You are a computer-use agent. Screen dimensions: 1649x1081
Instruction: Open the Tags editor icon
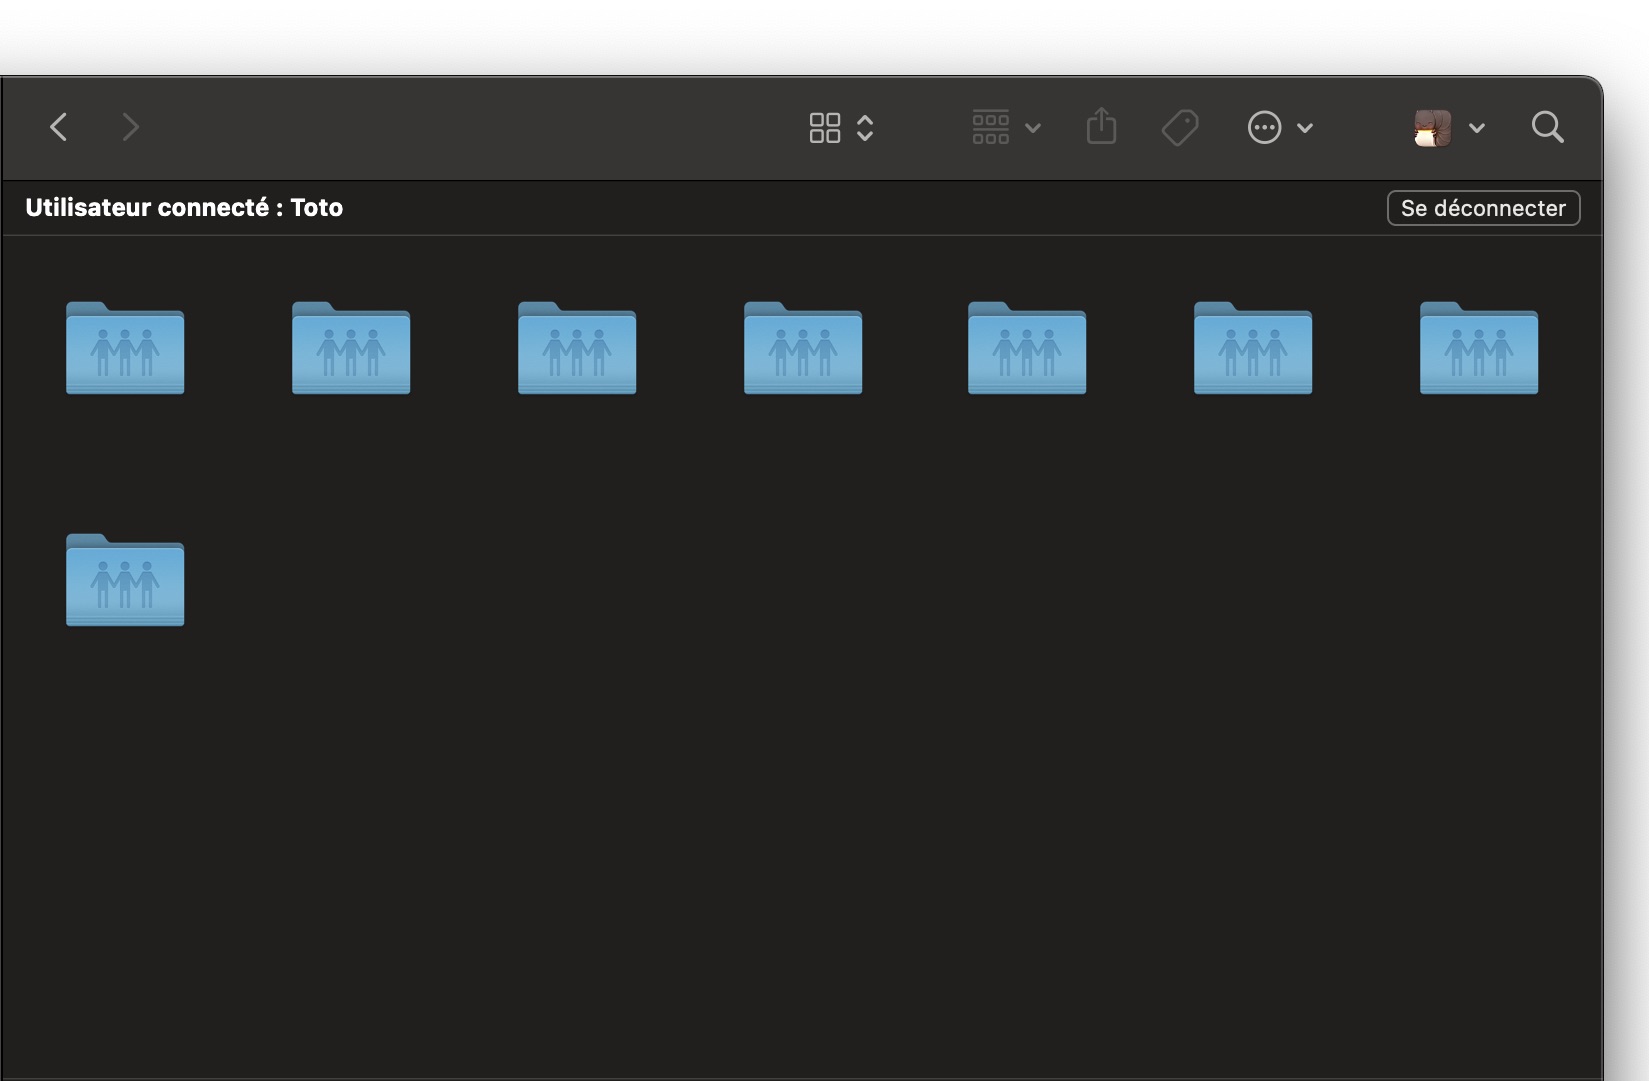[x=1180, y=127]
